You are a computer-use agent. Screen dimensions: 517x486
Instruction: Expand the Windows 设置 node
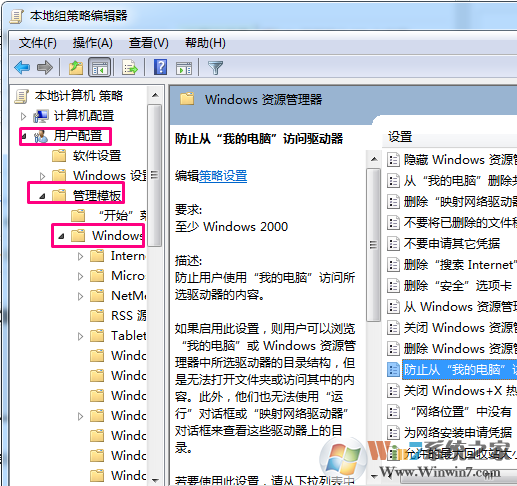click(42, 176)
